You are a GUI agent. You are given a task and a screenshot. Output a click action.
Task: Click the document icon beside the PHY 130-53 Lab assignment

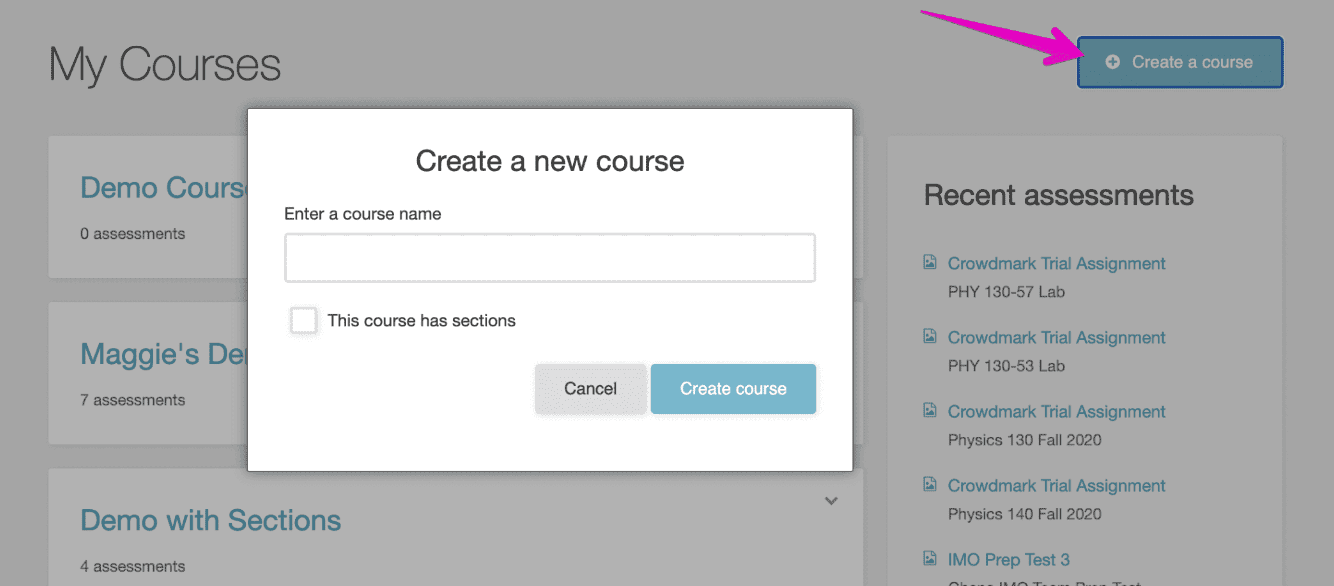pyautogui.click(x=930, y=337)
